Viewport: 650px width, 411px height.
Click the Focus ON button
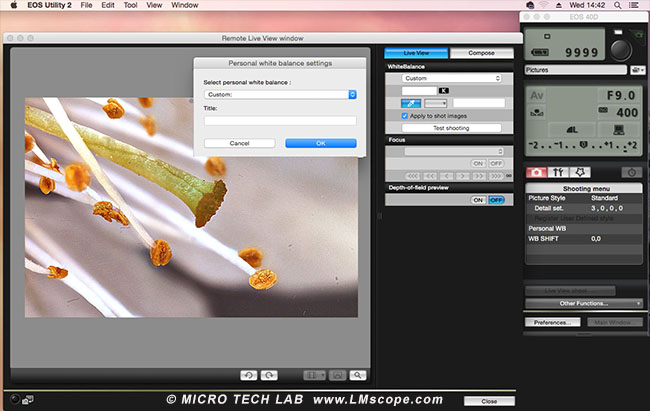478,163
